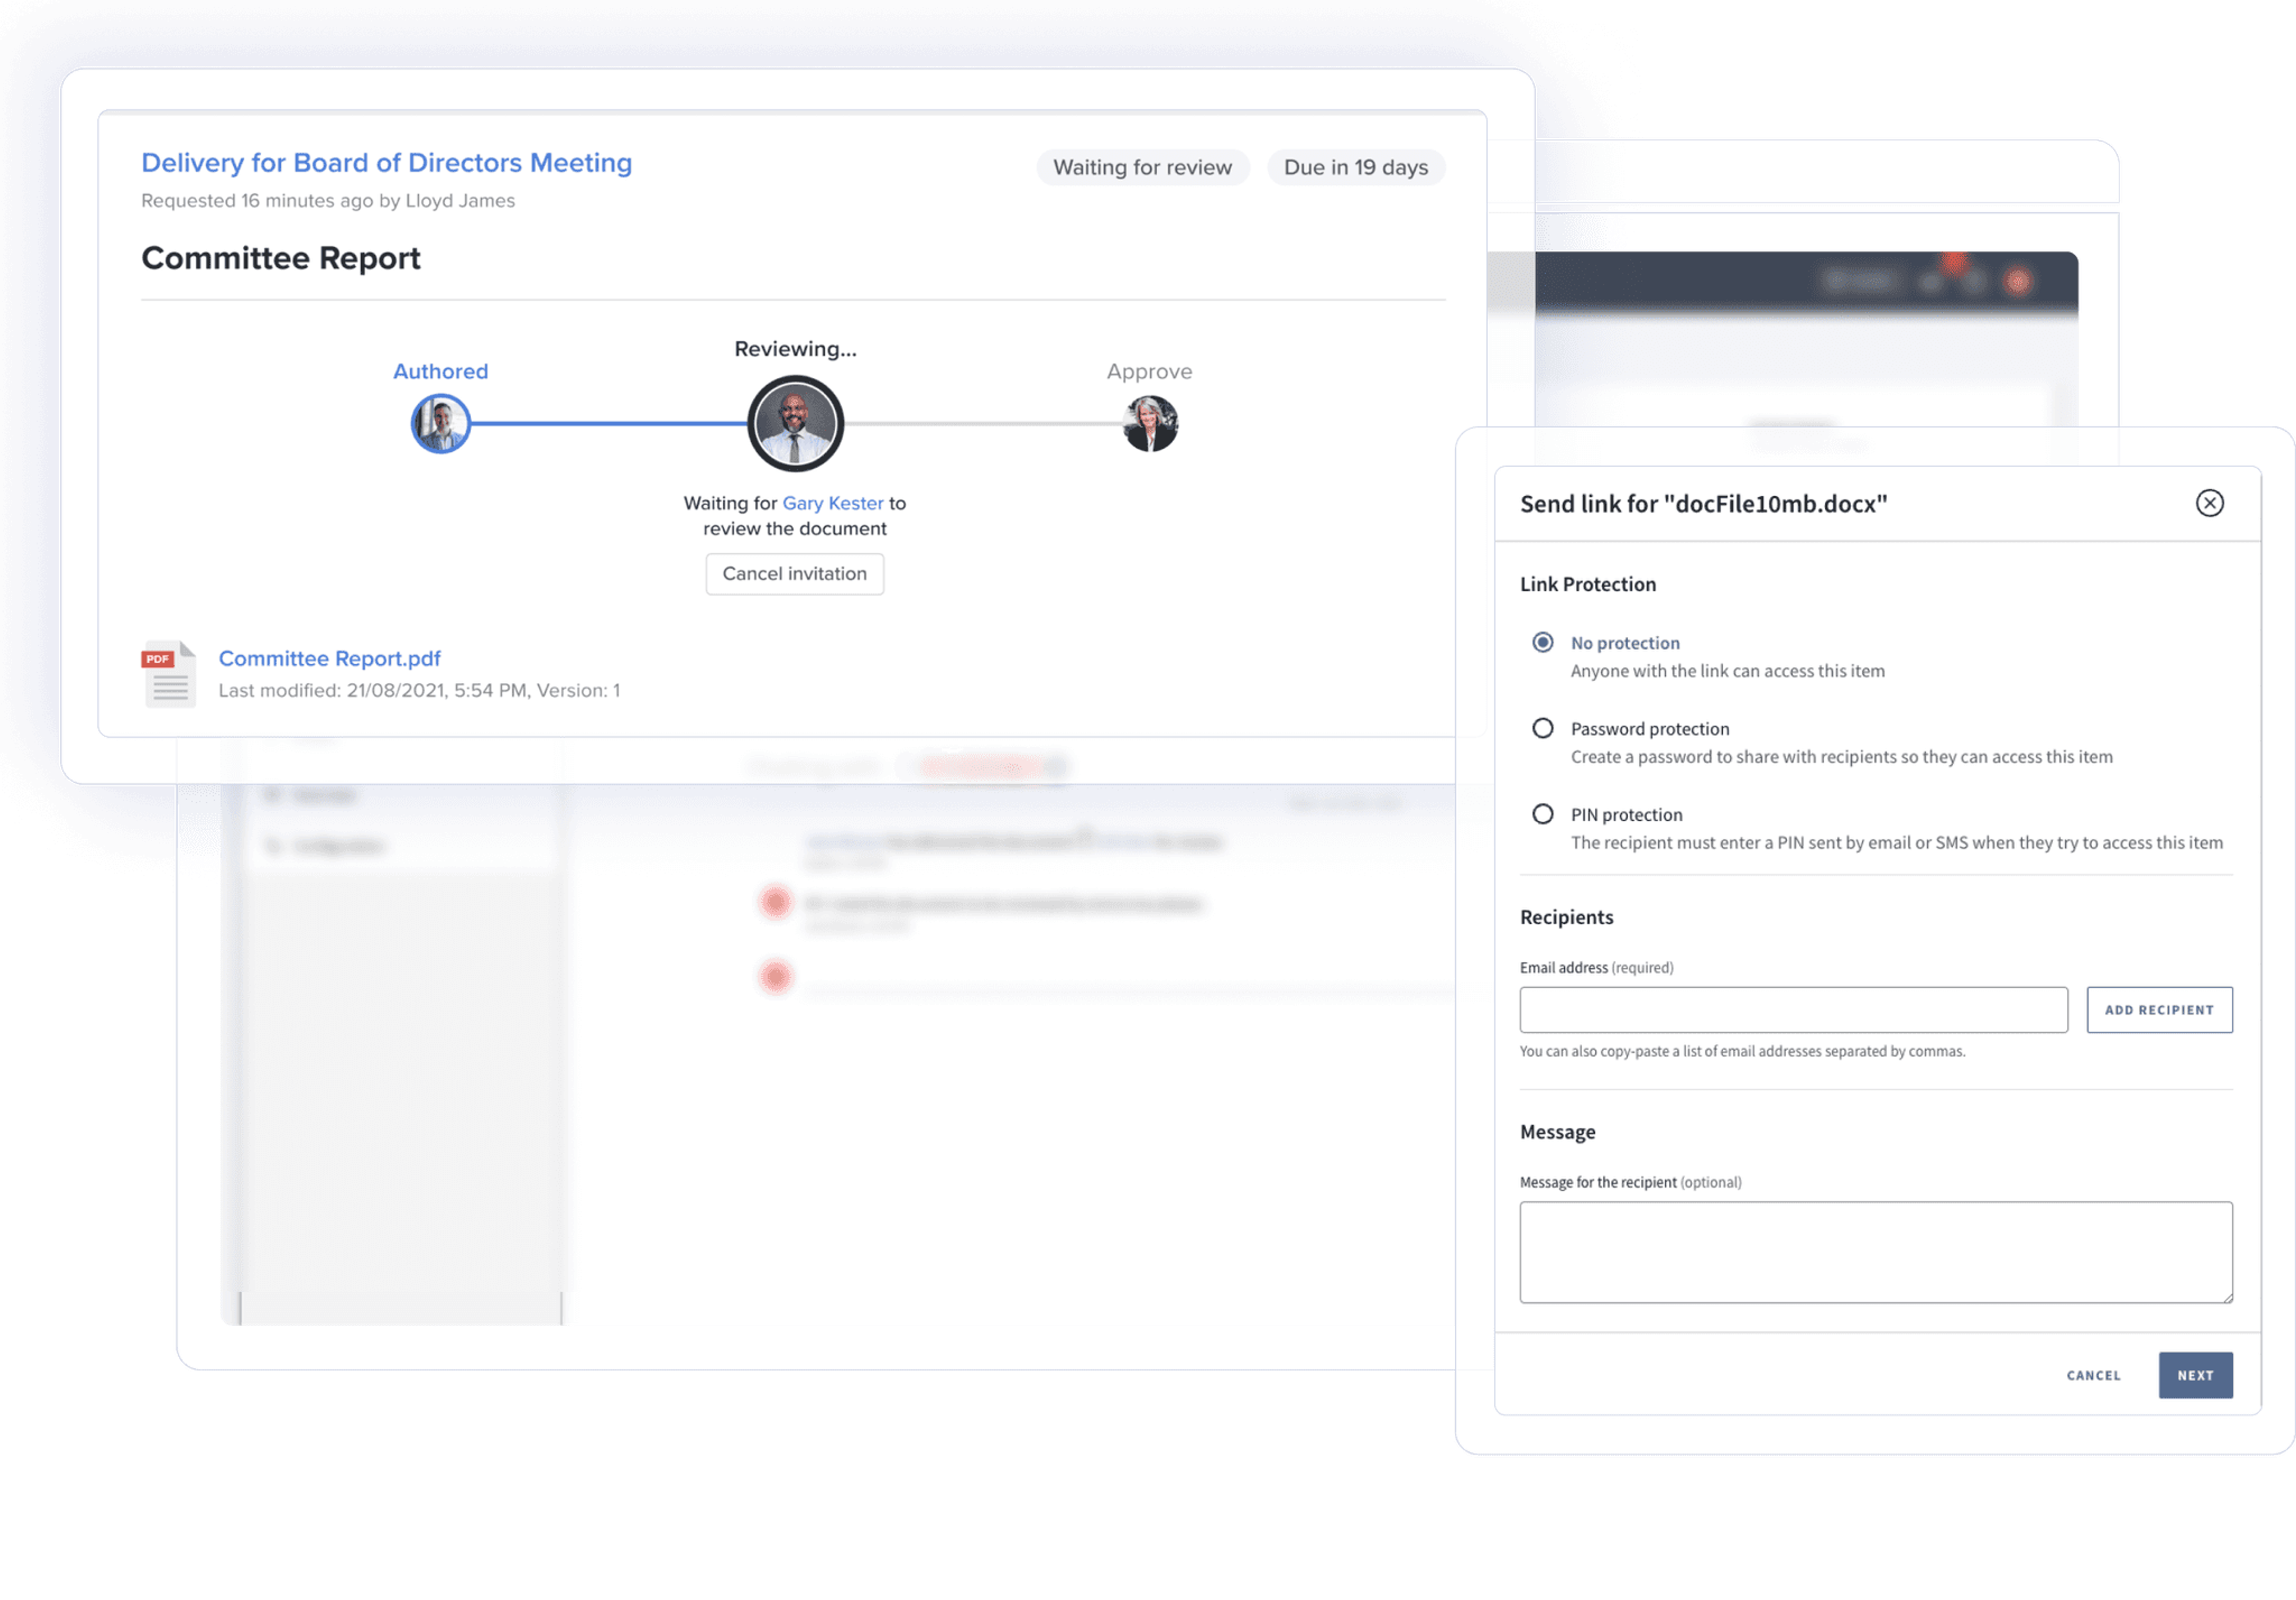Select the Approve step avatar

(x=1150, y=423)
